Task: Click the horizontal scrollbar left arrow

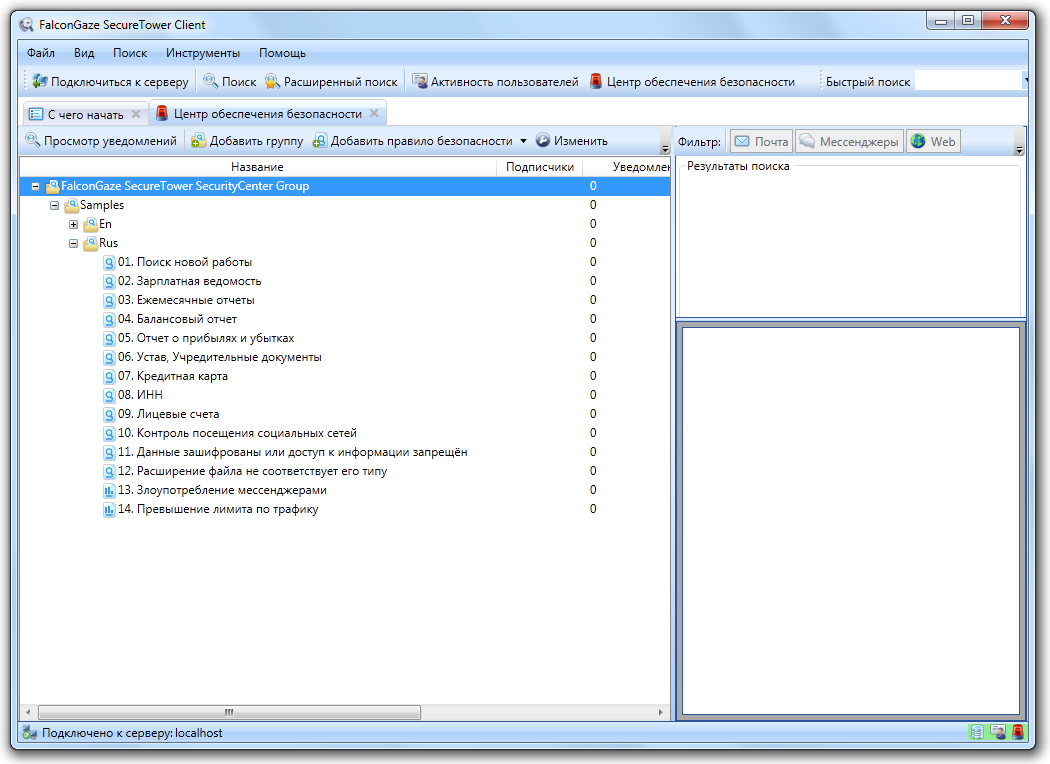Action: 27,712
